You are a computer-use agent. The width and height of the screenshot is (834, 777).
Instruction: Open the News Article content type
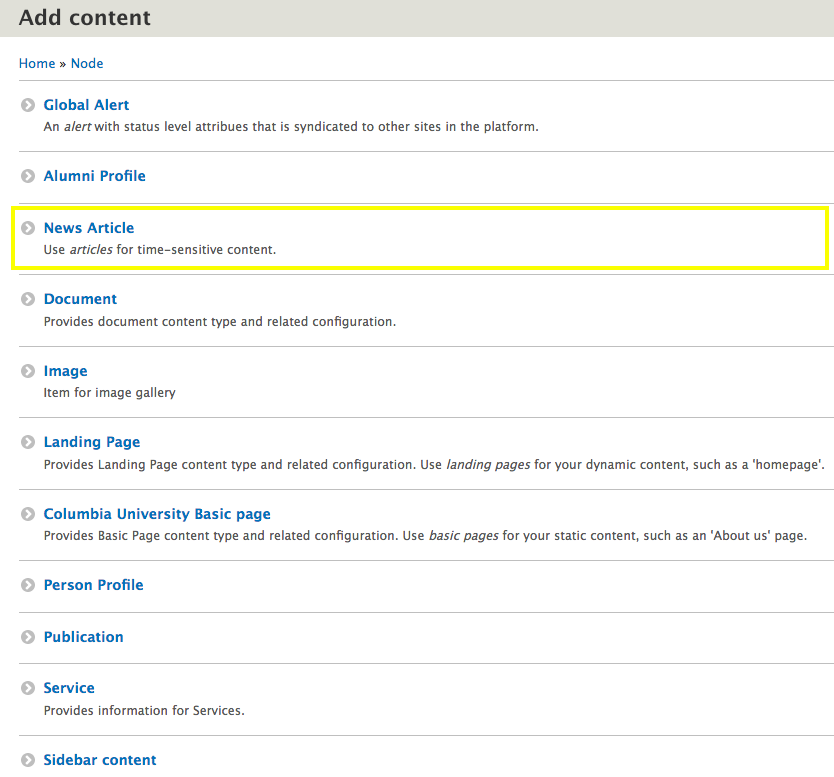pos(88,228)
